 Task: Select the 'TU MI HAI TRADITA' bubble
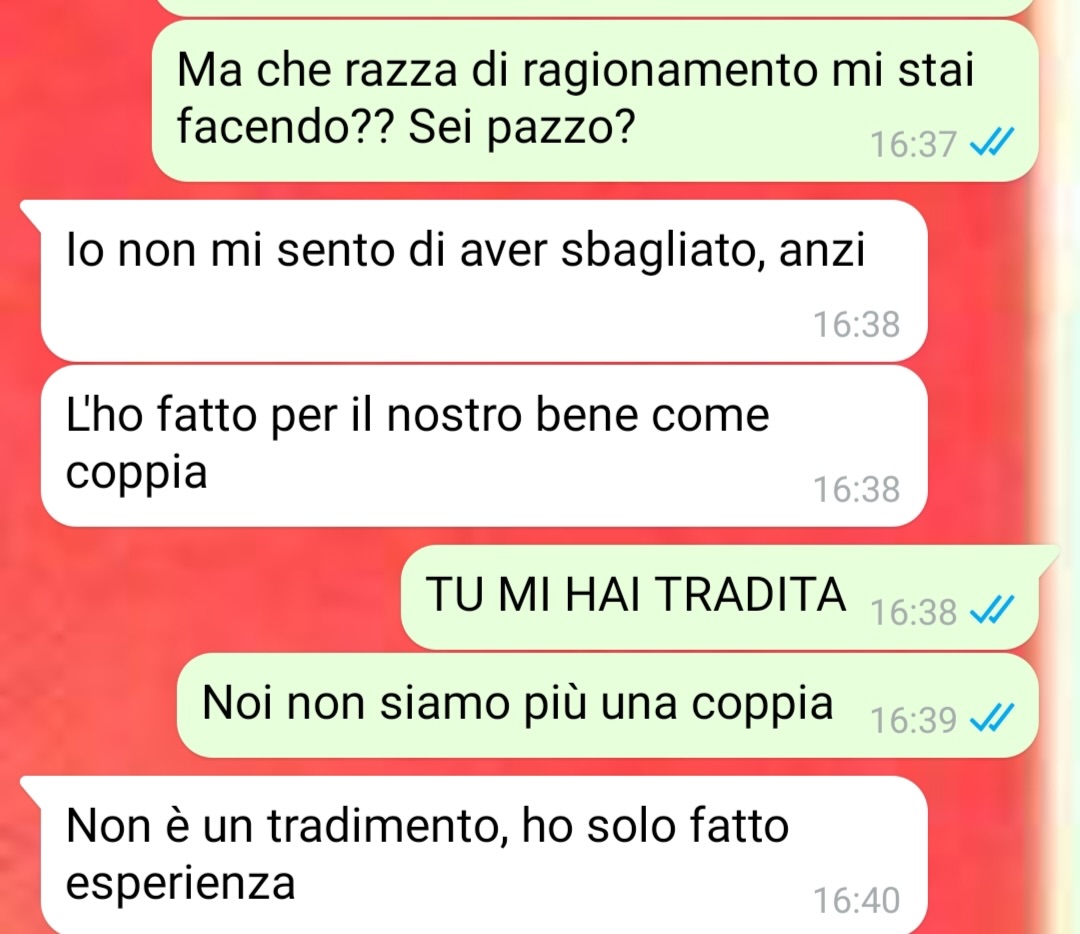(x=720, y=596)
